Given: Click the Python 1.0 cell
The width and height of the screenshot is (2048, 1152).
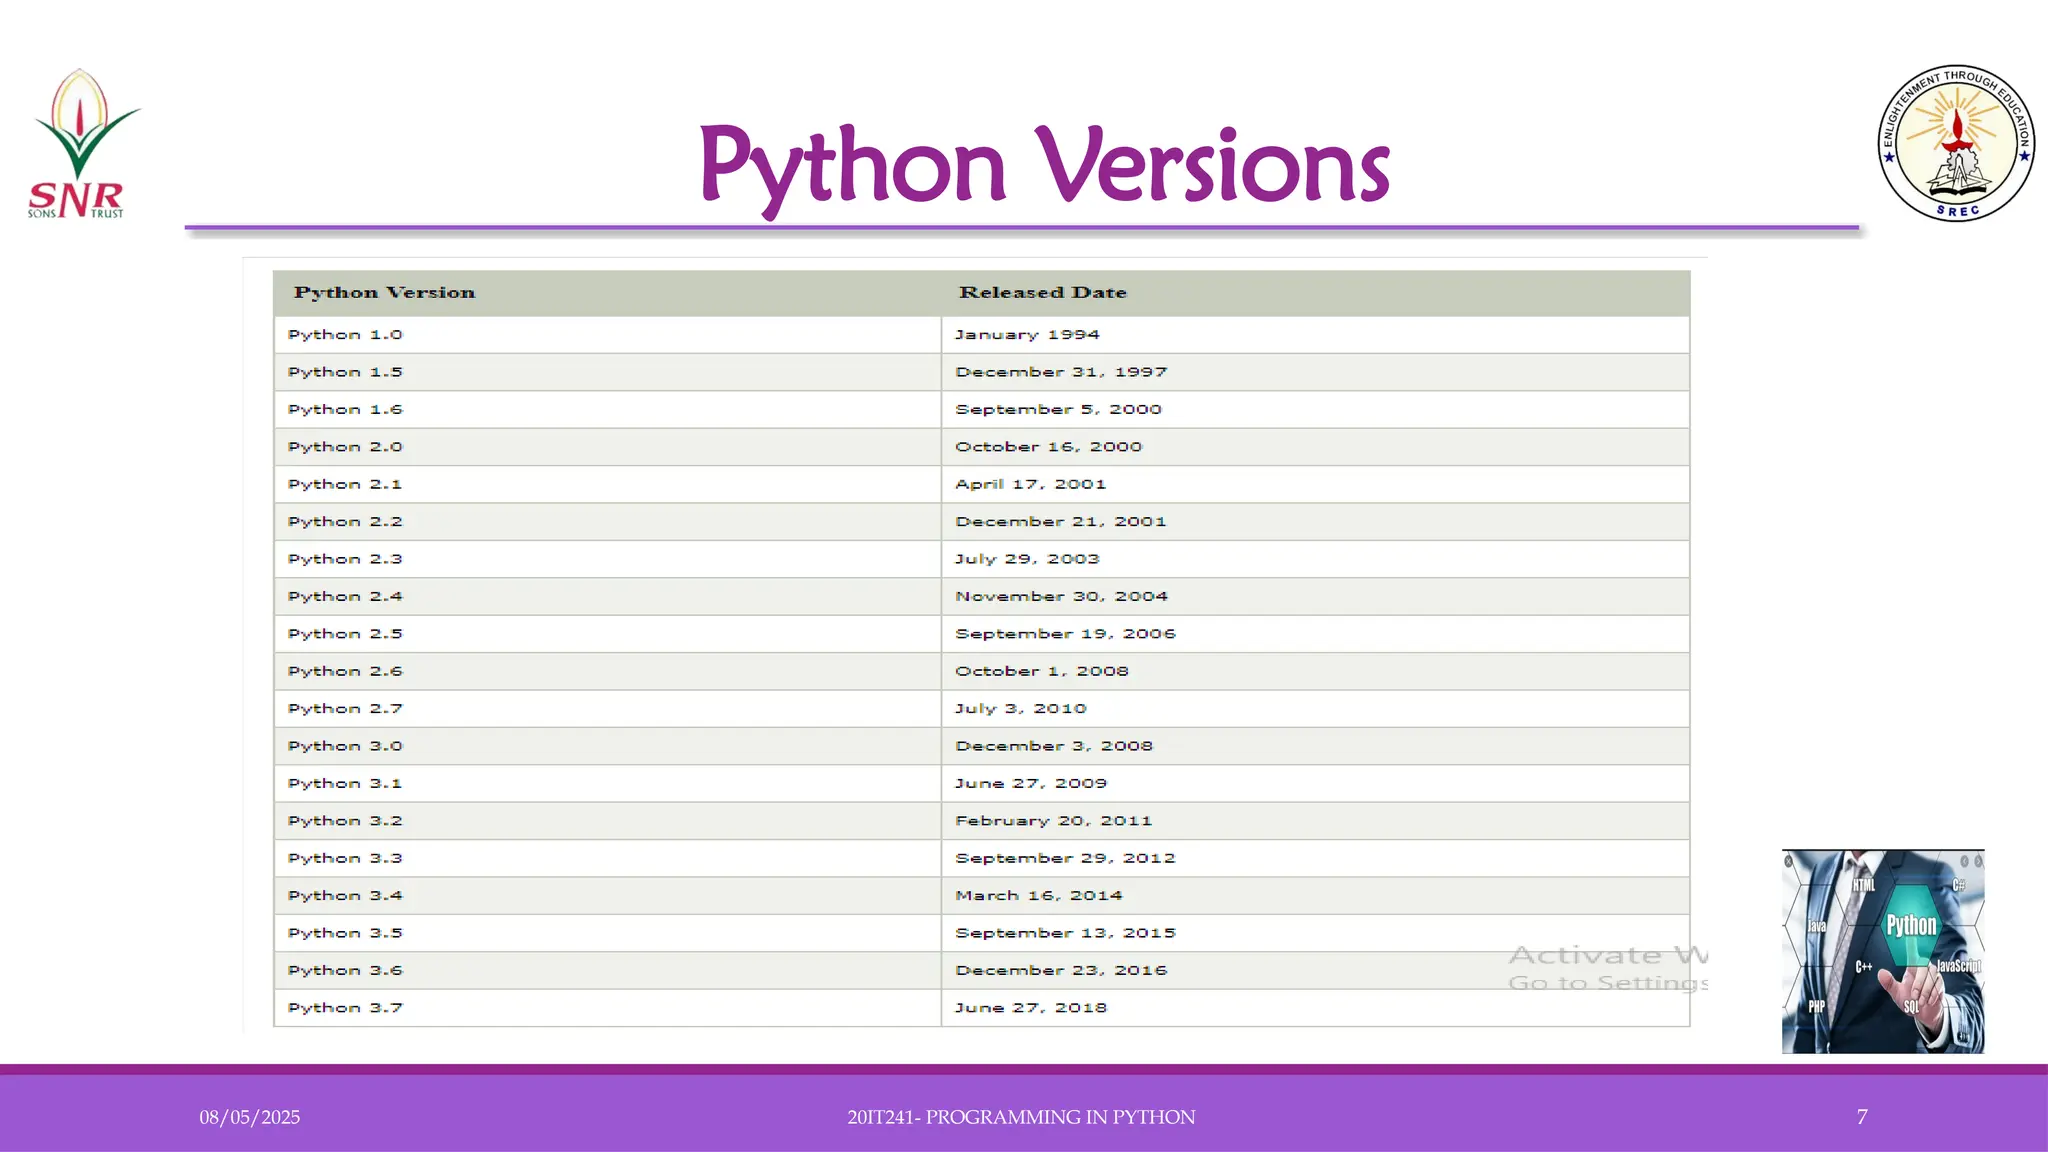Looking at the screenshot, I should [607, 335].
